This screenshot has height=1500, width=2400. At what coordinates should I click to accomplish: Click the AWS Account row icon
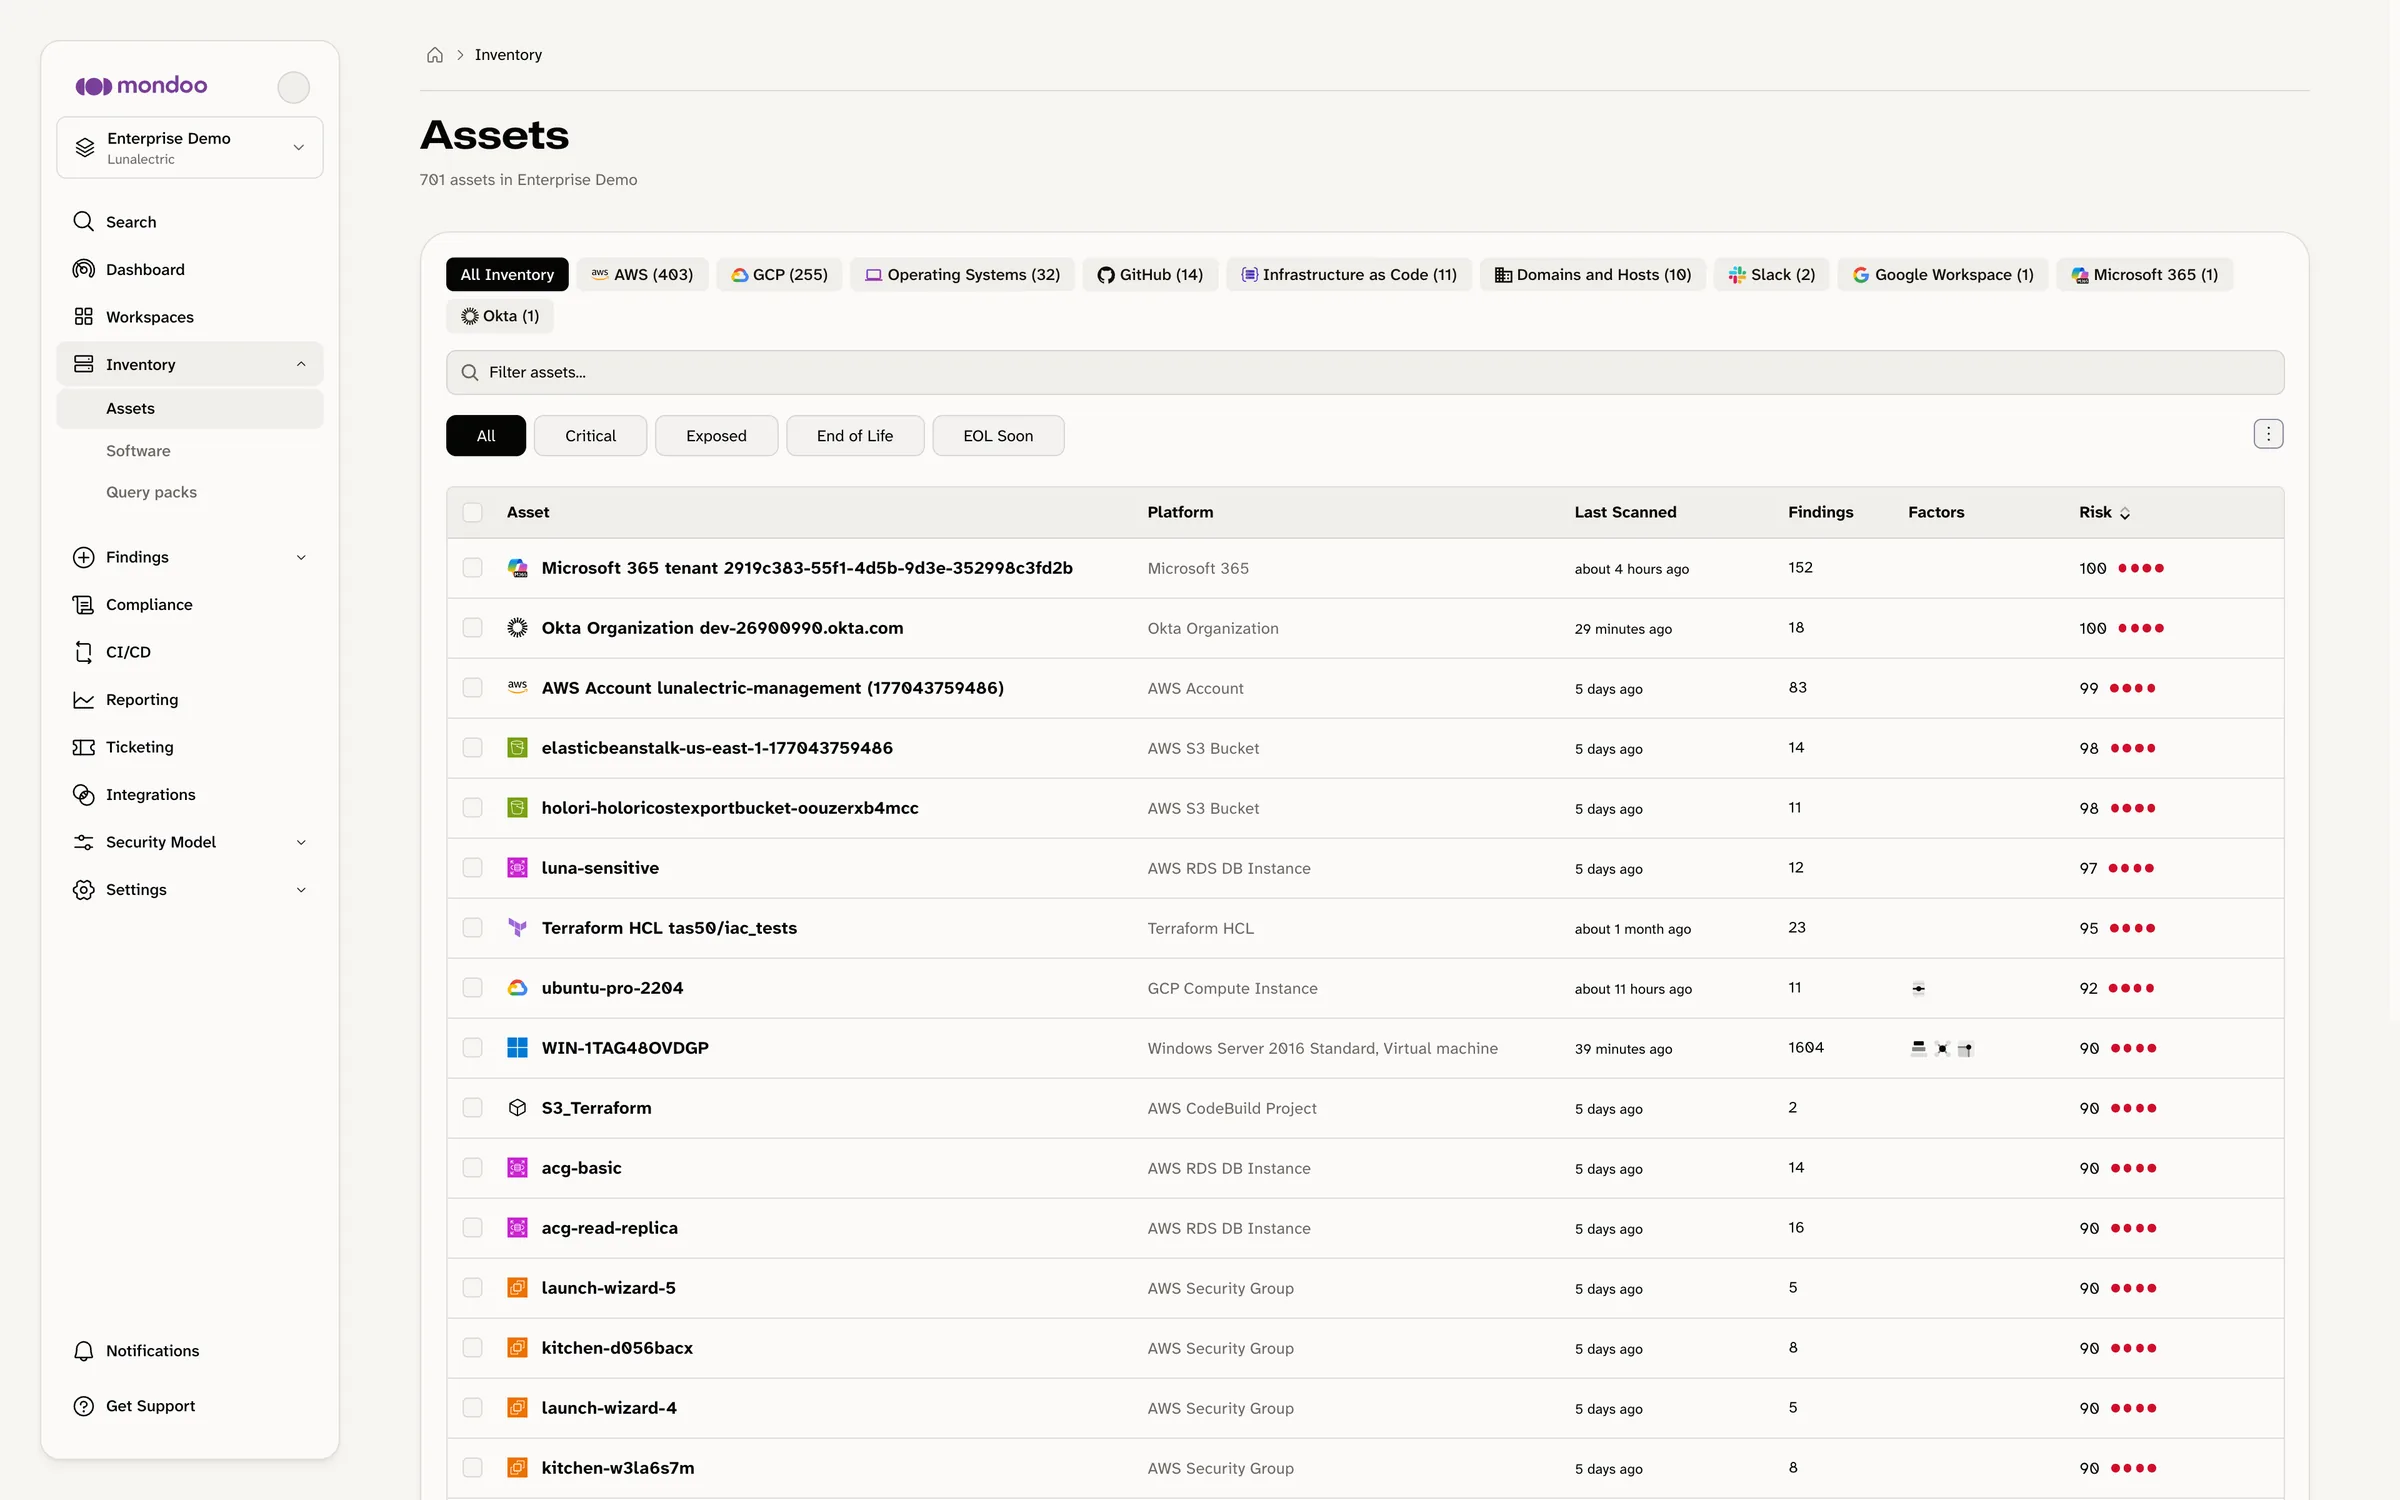coord(517,687)
